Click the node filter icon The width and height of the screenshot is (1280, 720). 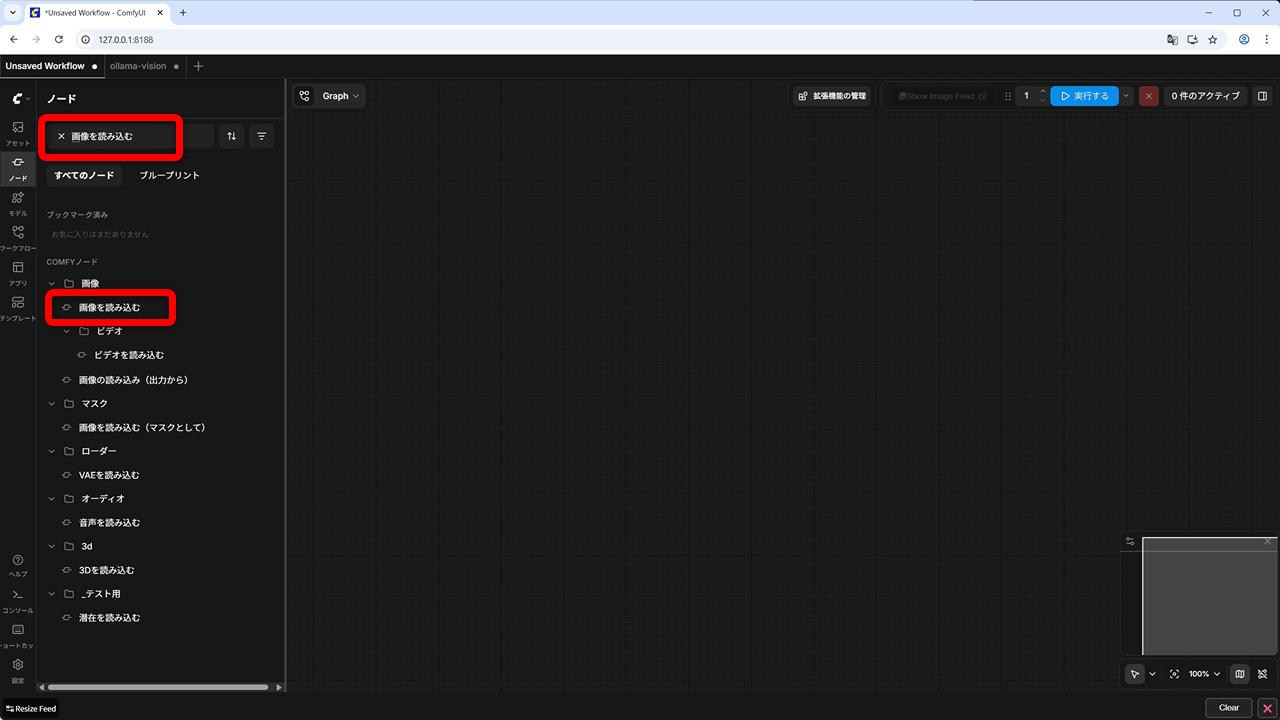(262, 136)
